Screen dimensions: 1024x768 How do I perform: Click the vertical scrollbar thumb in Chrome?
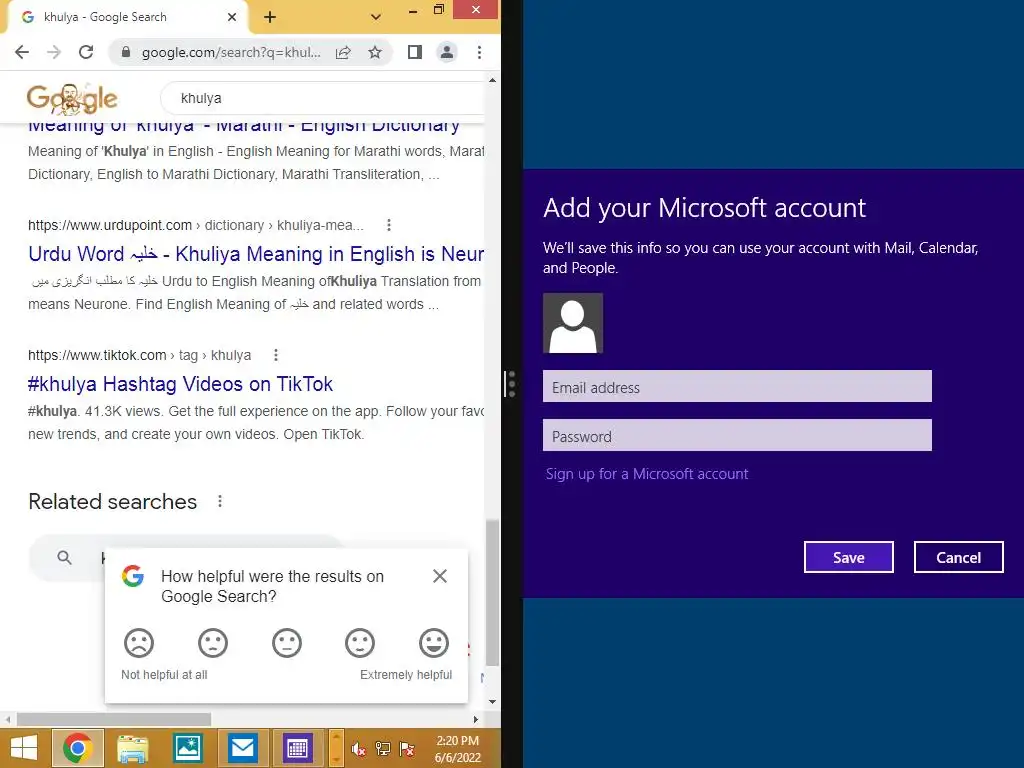492,592
